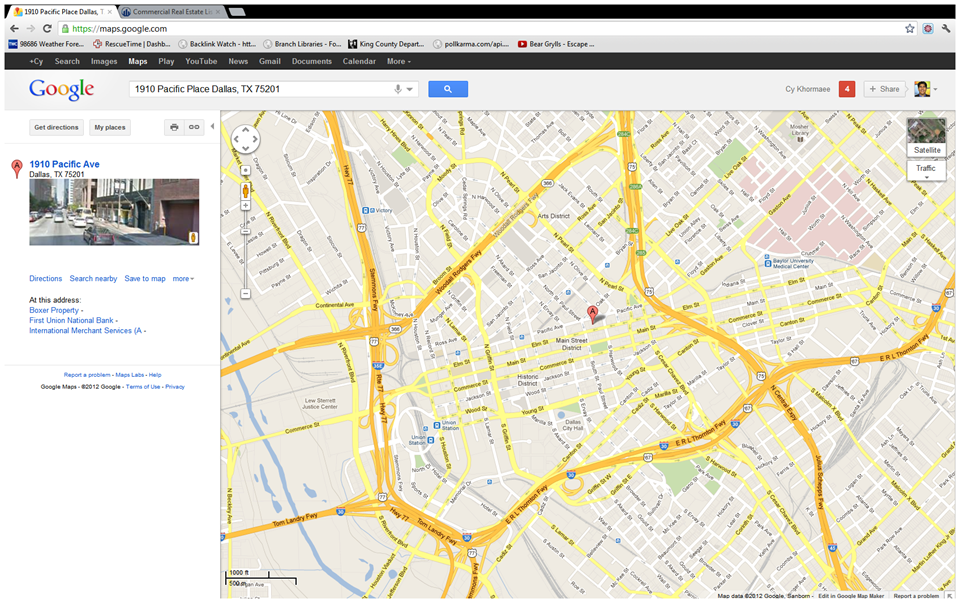The image size is (960, 603).
Task: Click the microphone icon in search box
Action: [x=398, y=89]
